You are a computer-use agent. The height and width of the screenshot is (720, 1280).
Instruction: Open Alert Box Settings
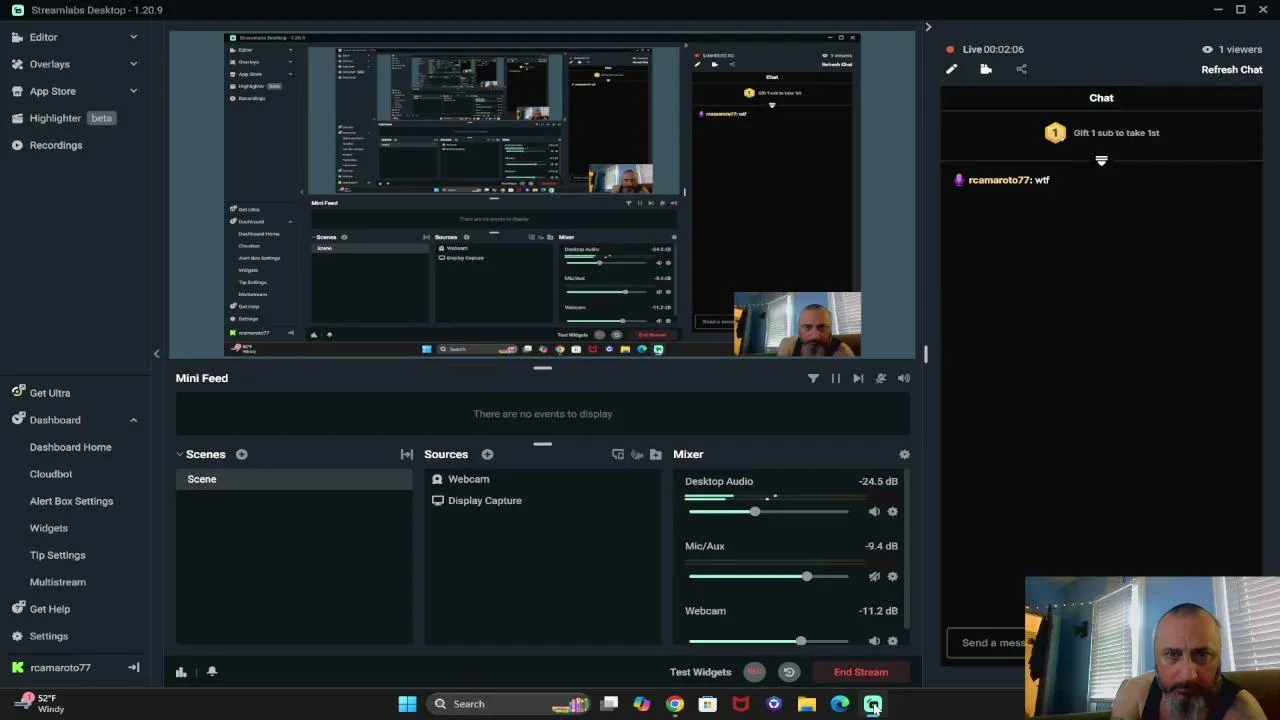[71, 501]
